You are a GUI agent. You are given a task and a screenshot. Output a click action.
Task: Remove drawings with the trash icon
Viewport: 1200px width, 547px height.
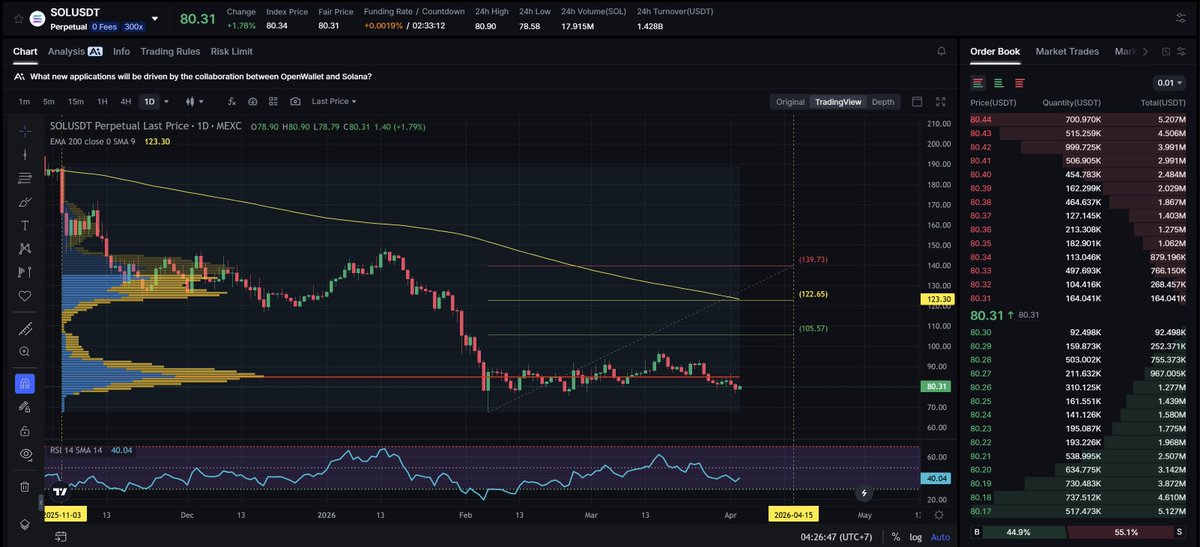pos(25,487)
